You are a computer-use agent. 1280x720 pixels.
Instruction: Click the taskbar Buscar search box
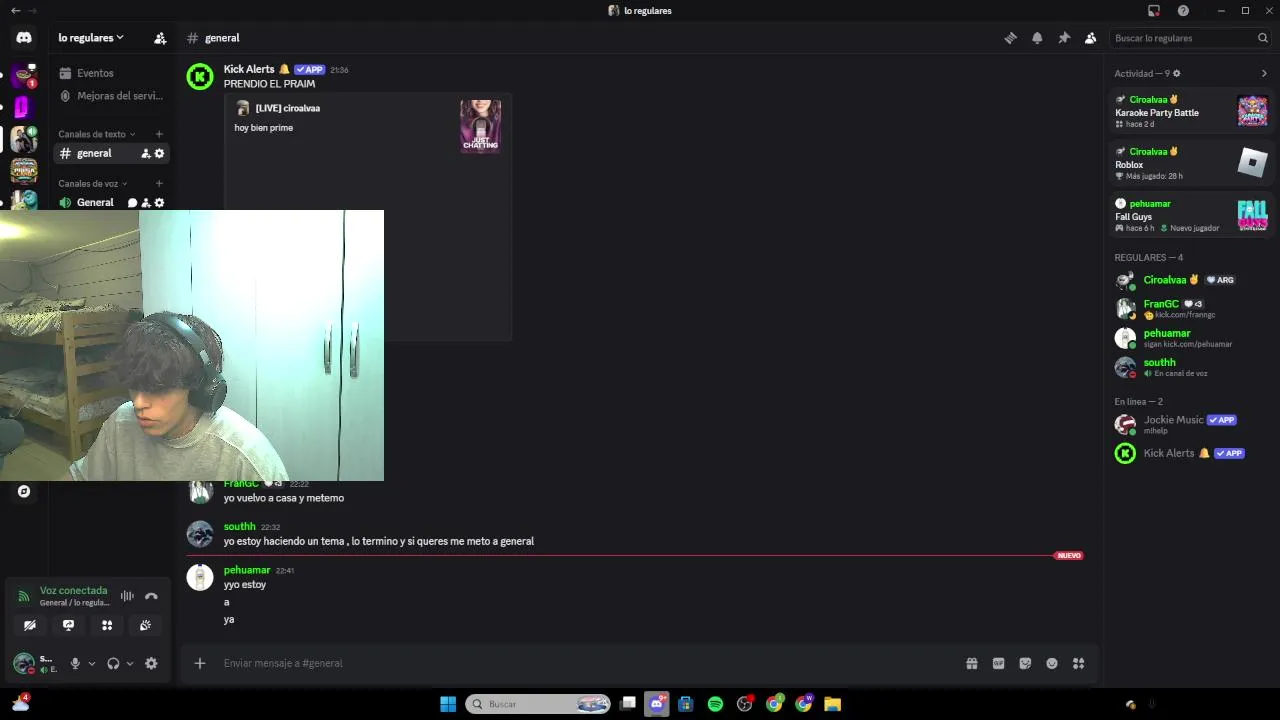tap(538, 704)
